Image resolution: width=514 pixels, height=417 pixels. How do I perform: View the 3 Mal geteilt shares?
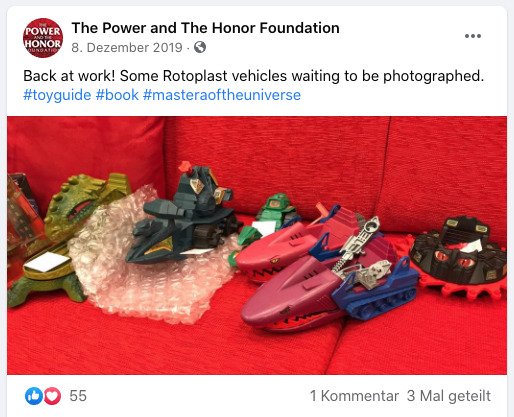pyautogui.click(x=448, y=396)
